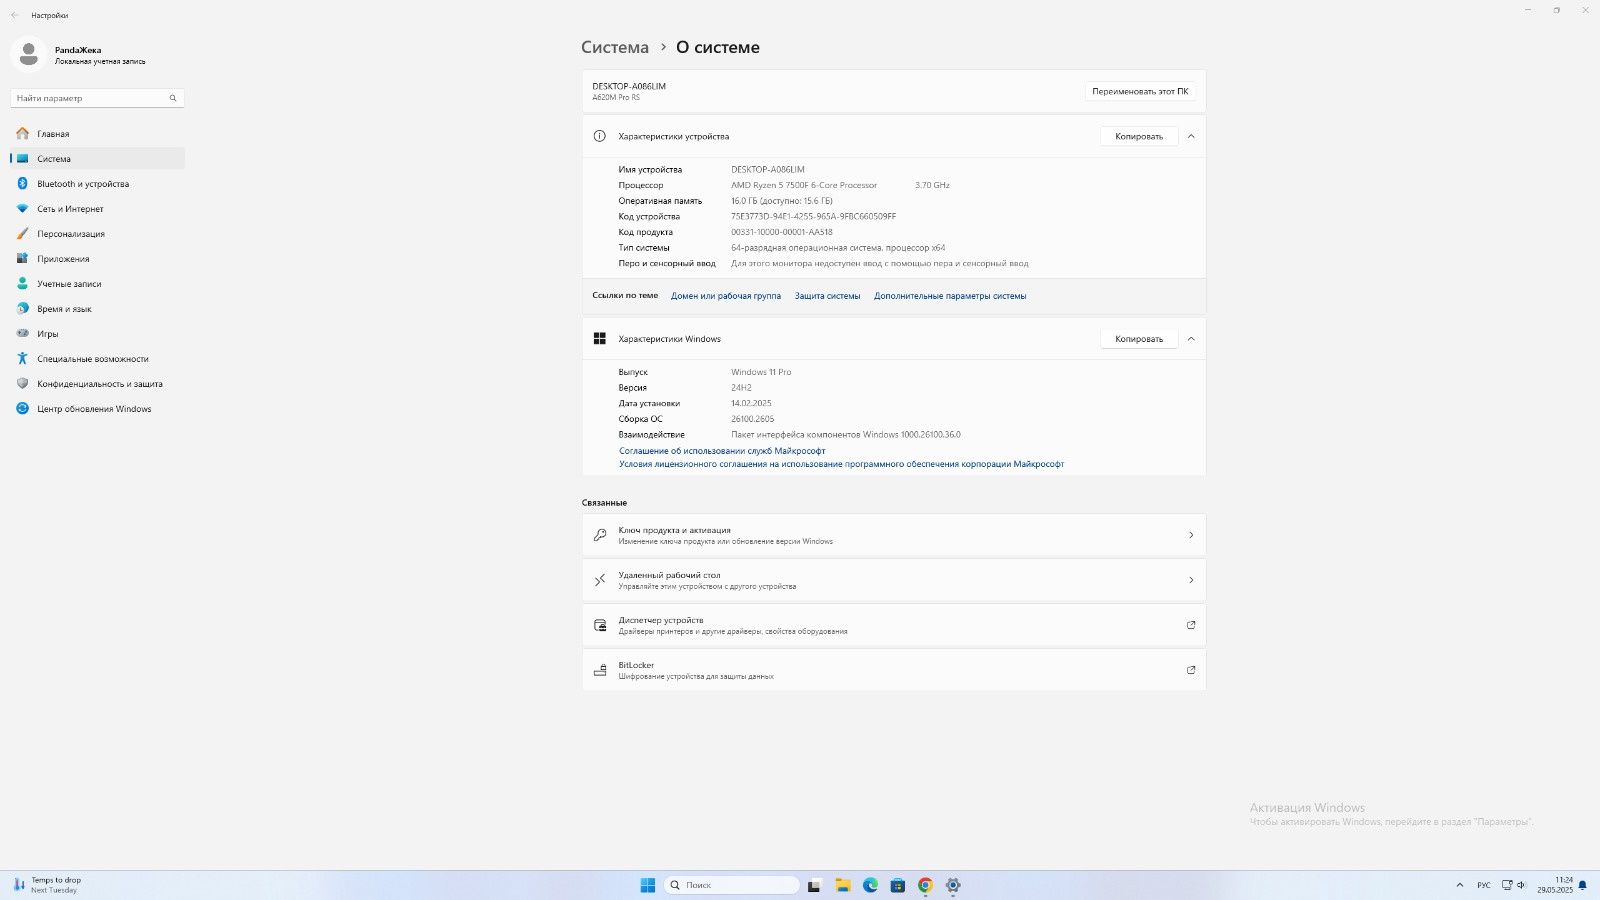Open Конфиденциальность и защита settings
This screenshot has height=900, width=1600.
point(97,384)
